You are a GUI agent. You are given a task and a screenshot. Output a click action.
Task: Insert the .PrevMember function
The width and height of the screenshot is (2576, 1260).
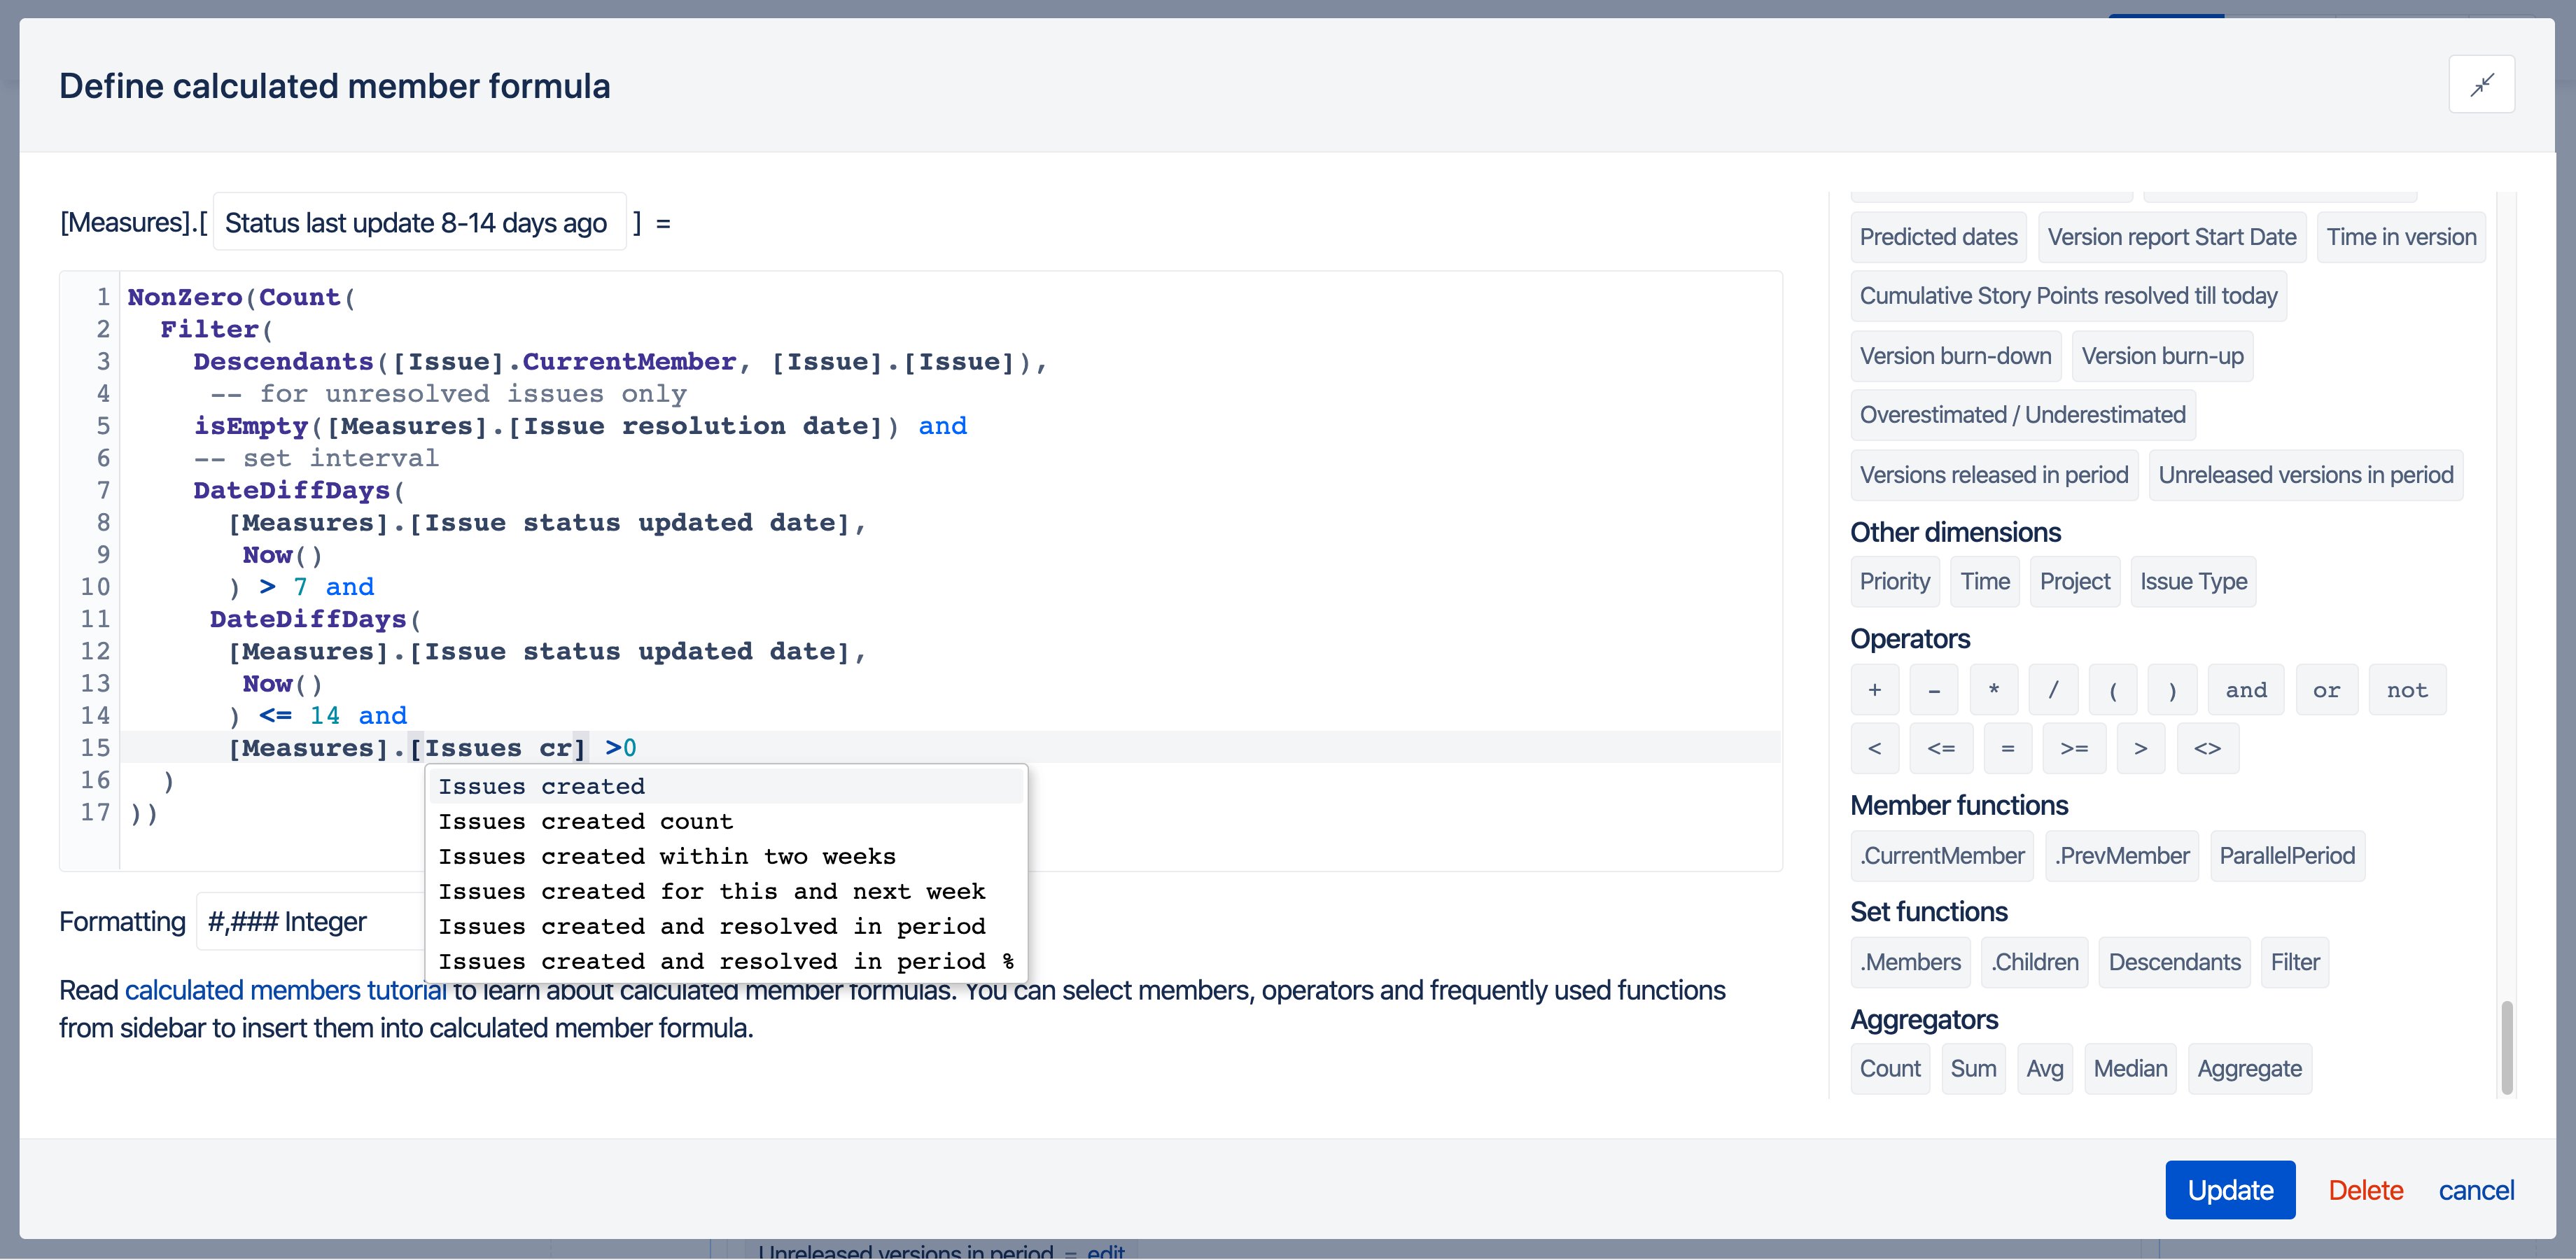[2121, 856]
